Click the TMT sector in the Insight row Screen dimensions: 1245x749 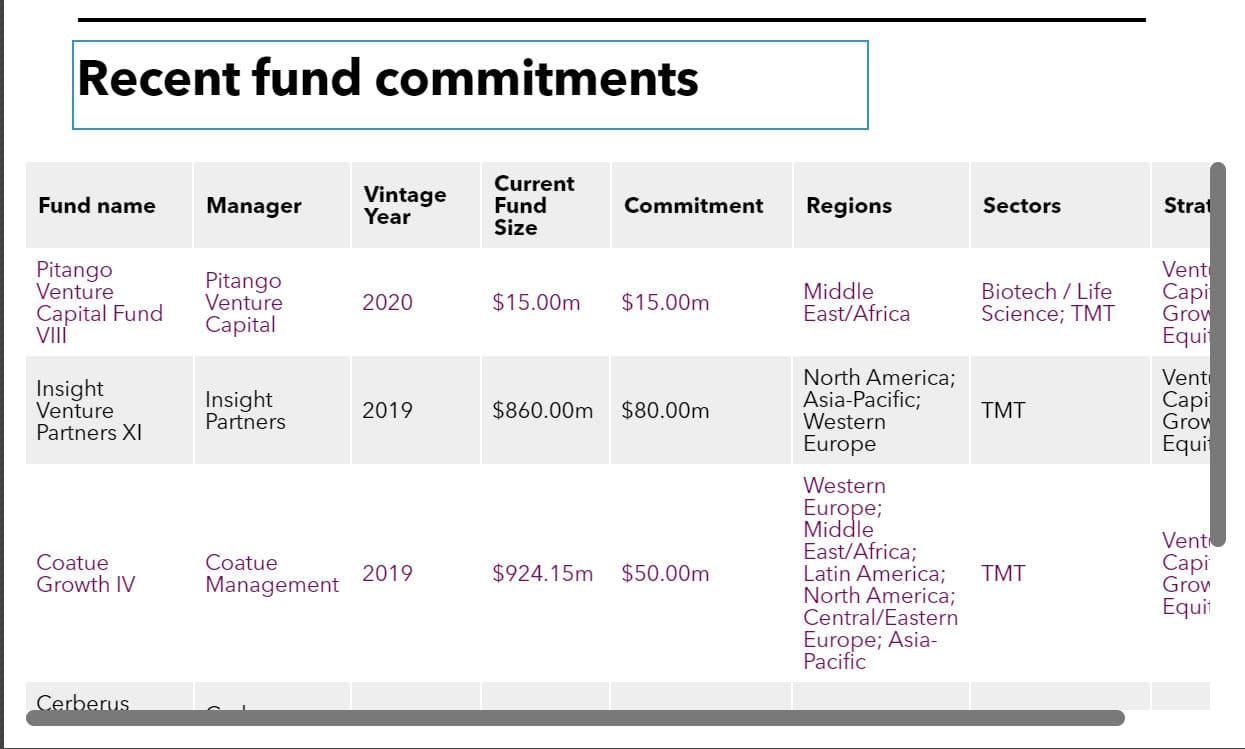click(1003, 410)
